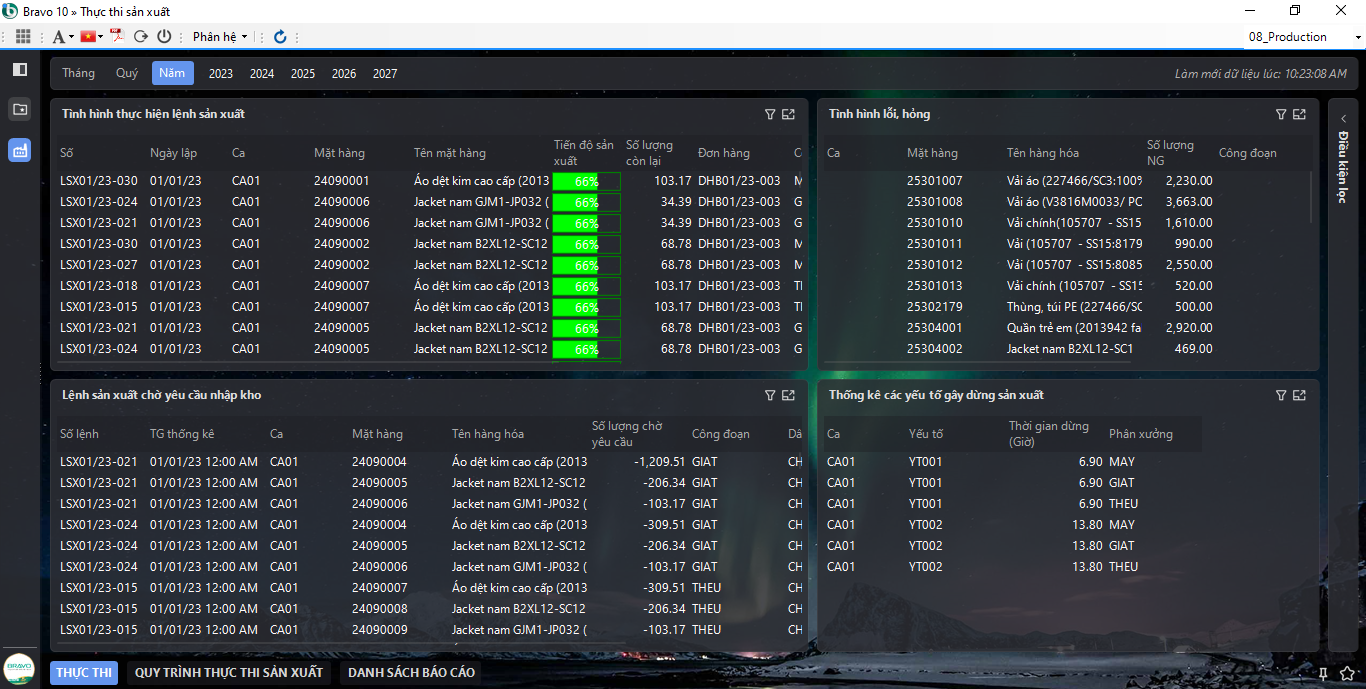Filter the 'Tình hình lỗi, hỏng' panel
Image resolution: width=1366 pixels, height=689 pixels.
tap(1281, 115)
